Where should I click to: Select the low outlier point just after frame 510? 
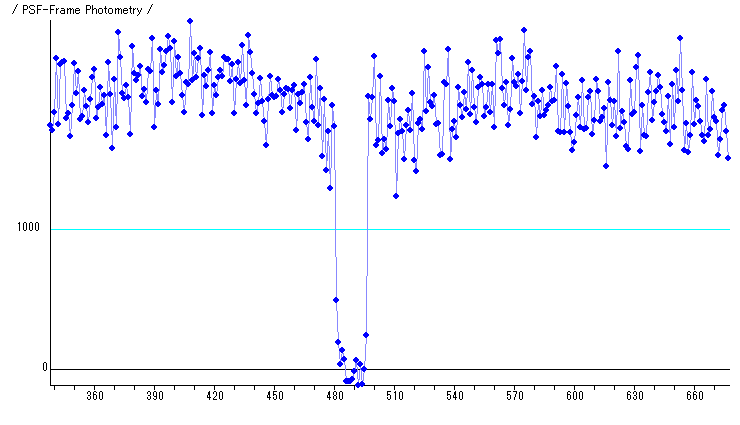396,196
